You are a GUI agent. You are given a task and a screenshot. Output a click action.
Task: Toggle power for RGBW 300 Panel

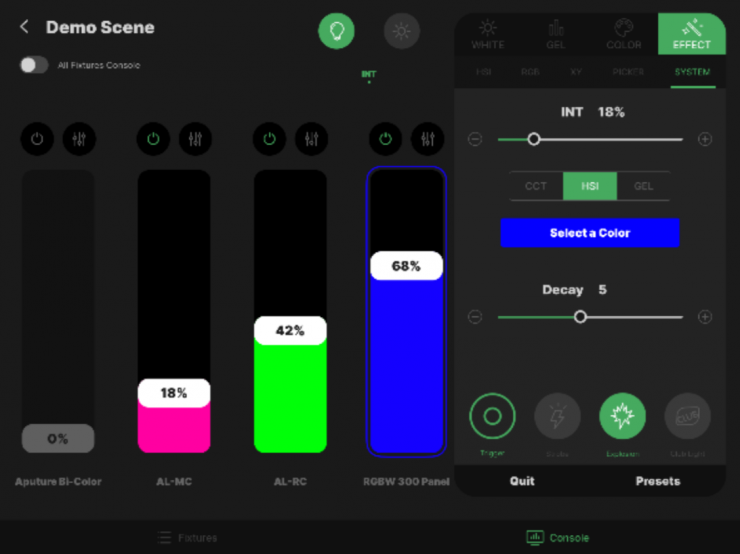click(385, 139)
